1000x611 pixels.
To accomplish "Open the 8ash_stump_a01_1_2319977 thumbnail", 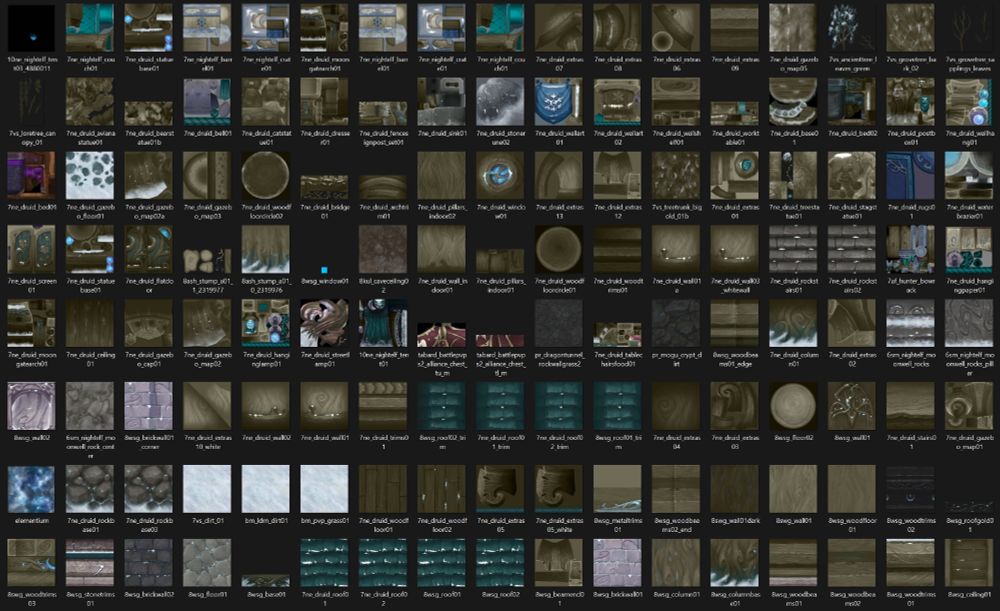I will pos(207,261).
